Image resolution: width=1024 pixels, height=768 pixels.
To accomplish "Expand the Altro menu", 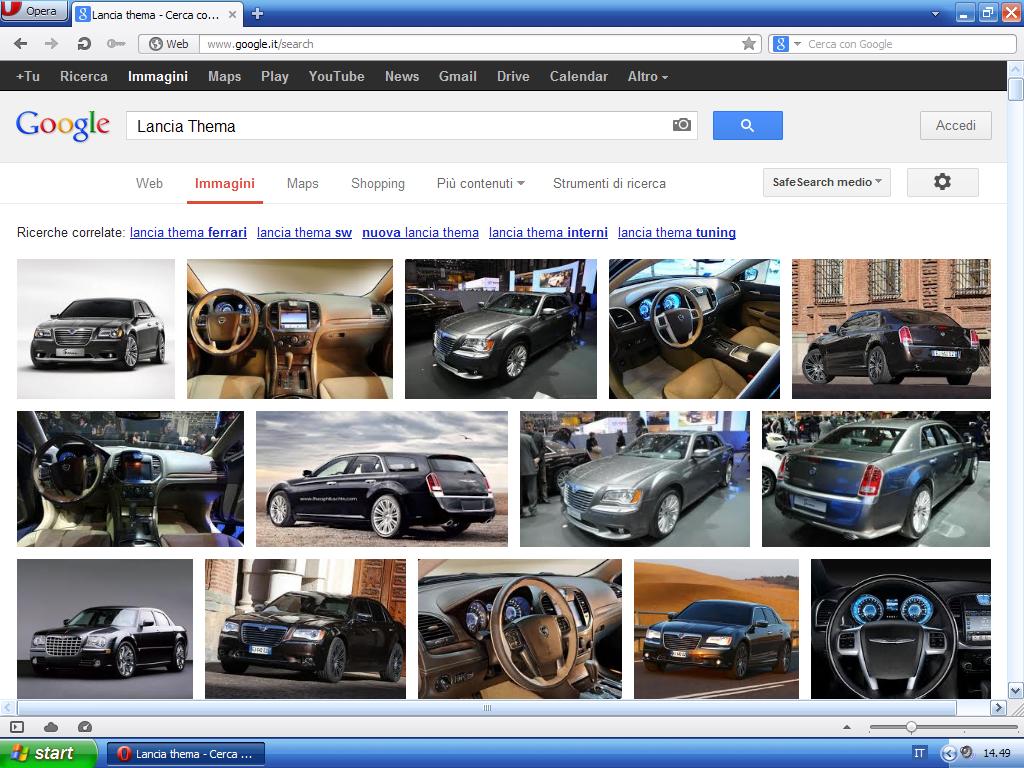I will (647, 76).
